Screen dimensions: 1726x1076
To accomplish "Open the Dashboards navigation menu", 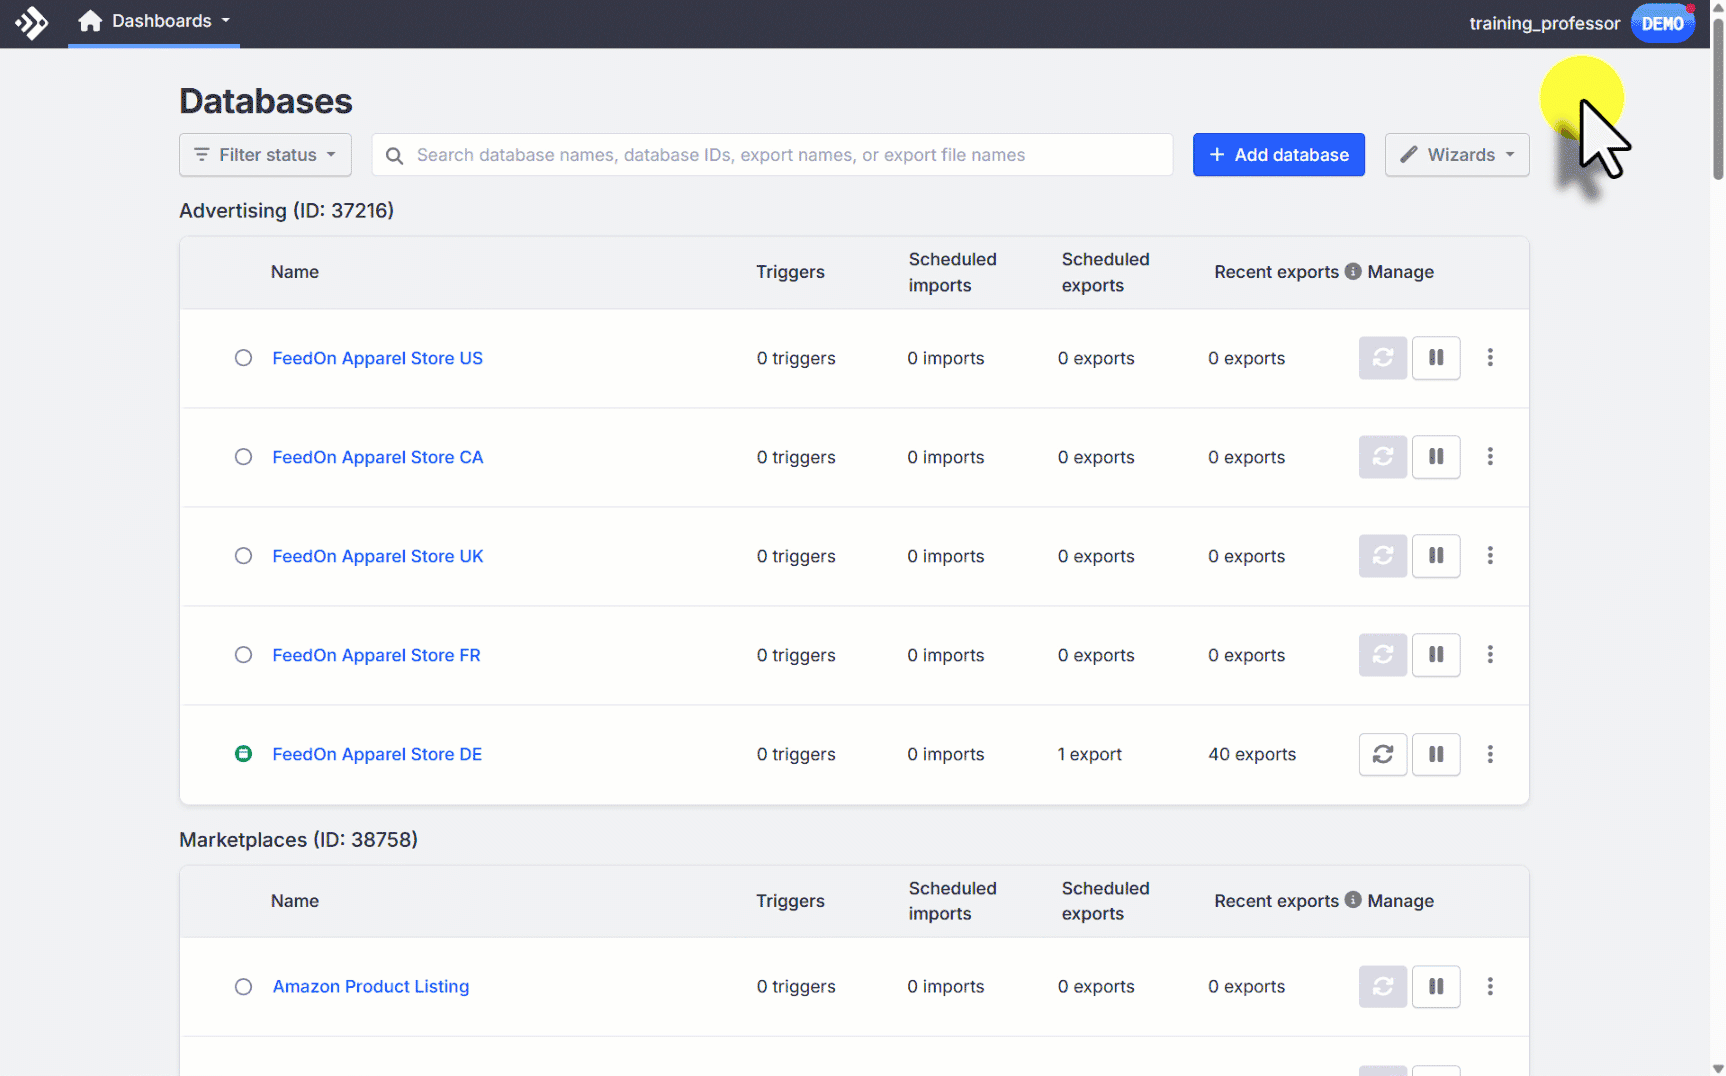I will click(x=154, y=22).
